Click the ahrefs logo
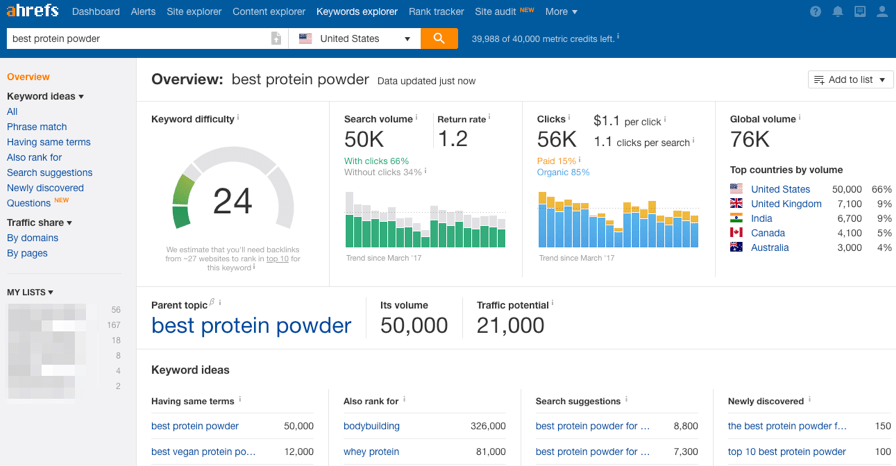The width and height of the screenshot is (896, 466). [x=33, y=11]
